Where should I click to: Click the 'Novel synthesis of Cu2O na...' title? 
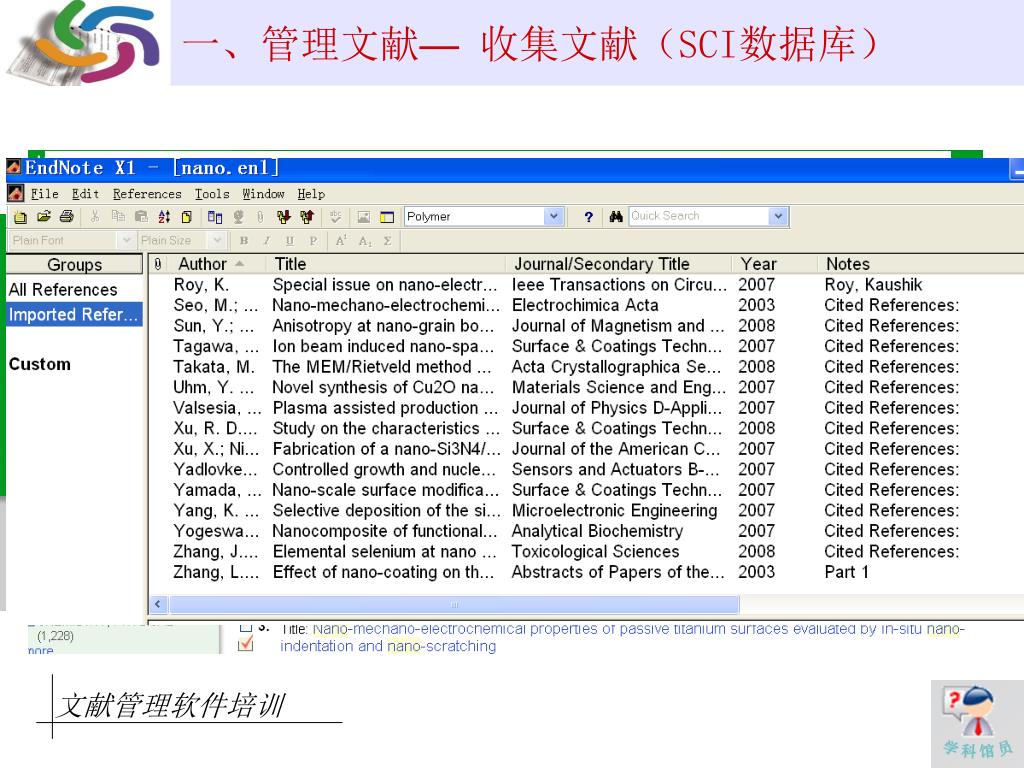(x=383, y=387)
